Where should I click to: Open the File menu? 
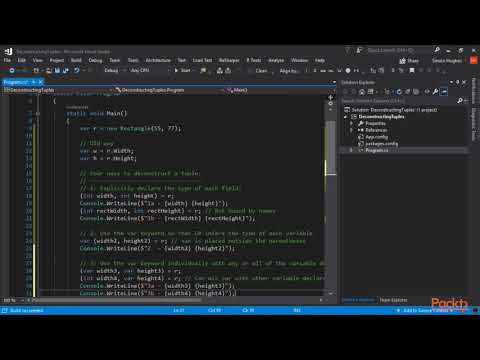[x=7, y=60]
